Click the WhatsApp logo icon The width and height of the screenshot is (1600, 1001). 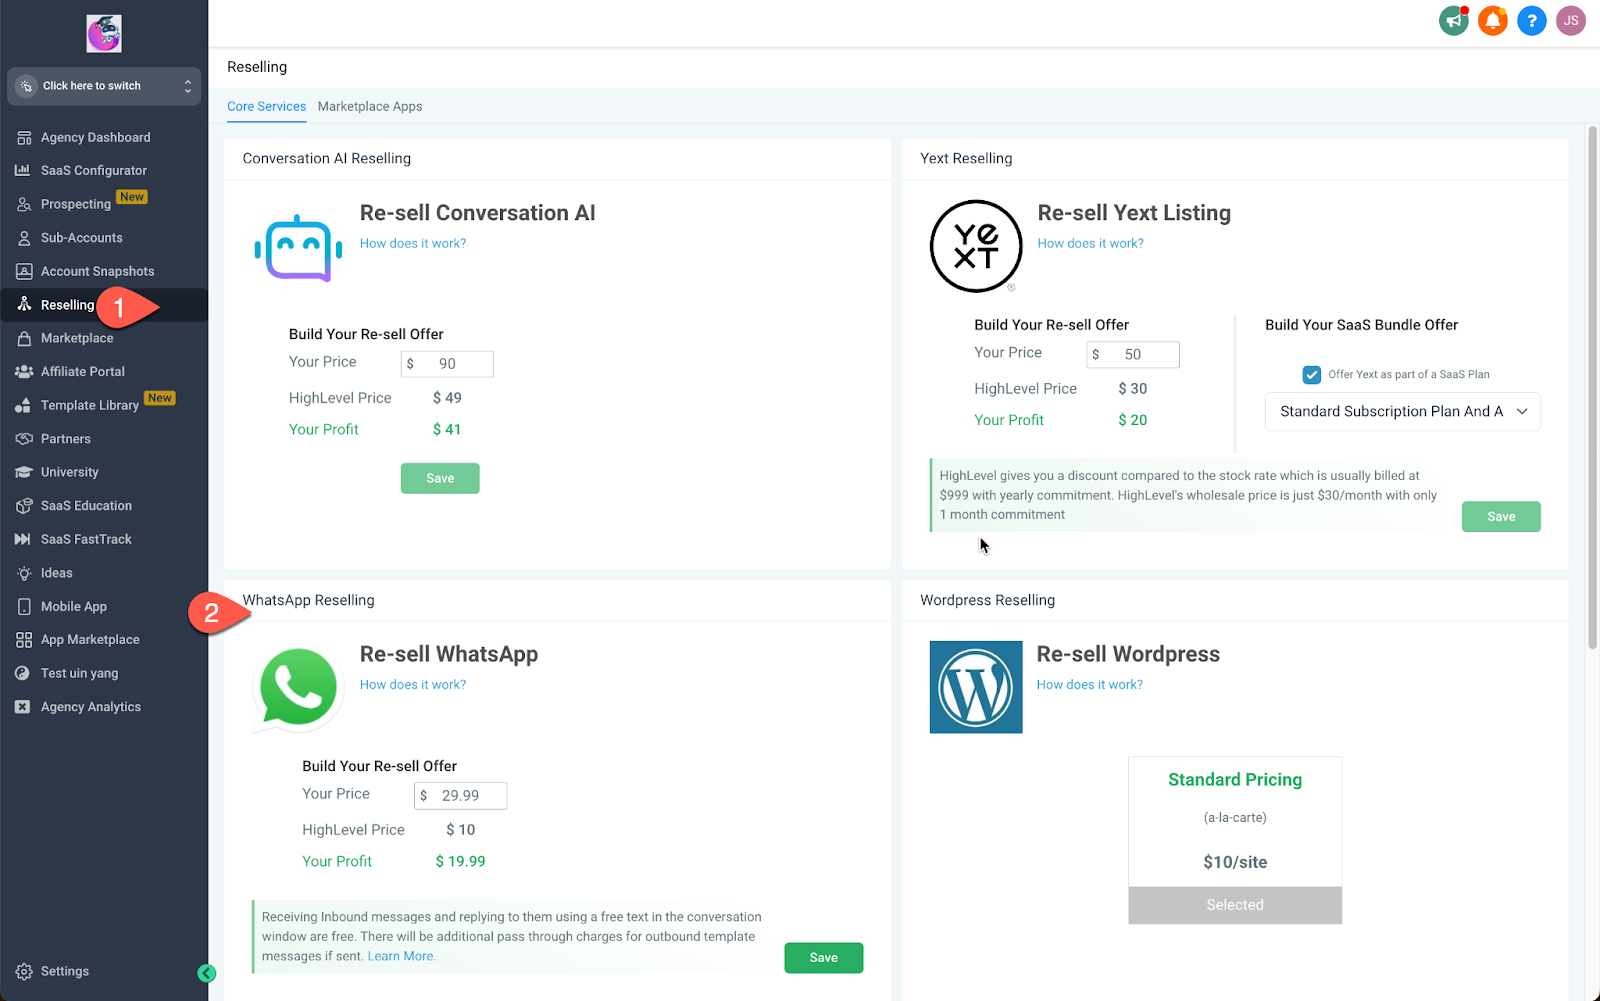tap(298, 688)
